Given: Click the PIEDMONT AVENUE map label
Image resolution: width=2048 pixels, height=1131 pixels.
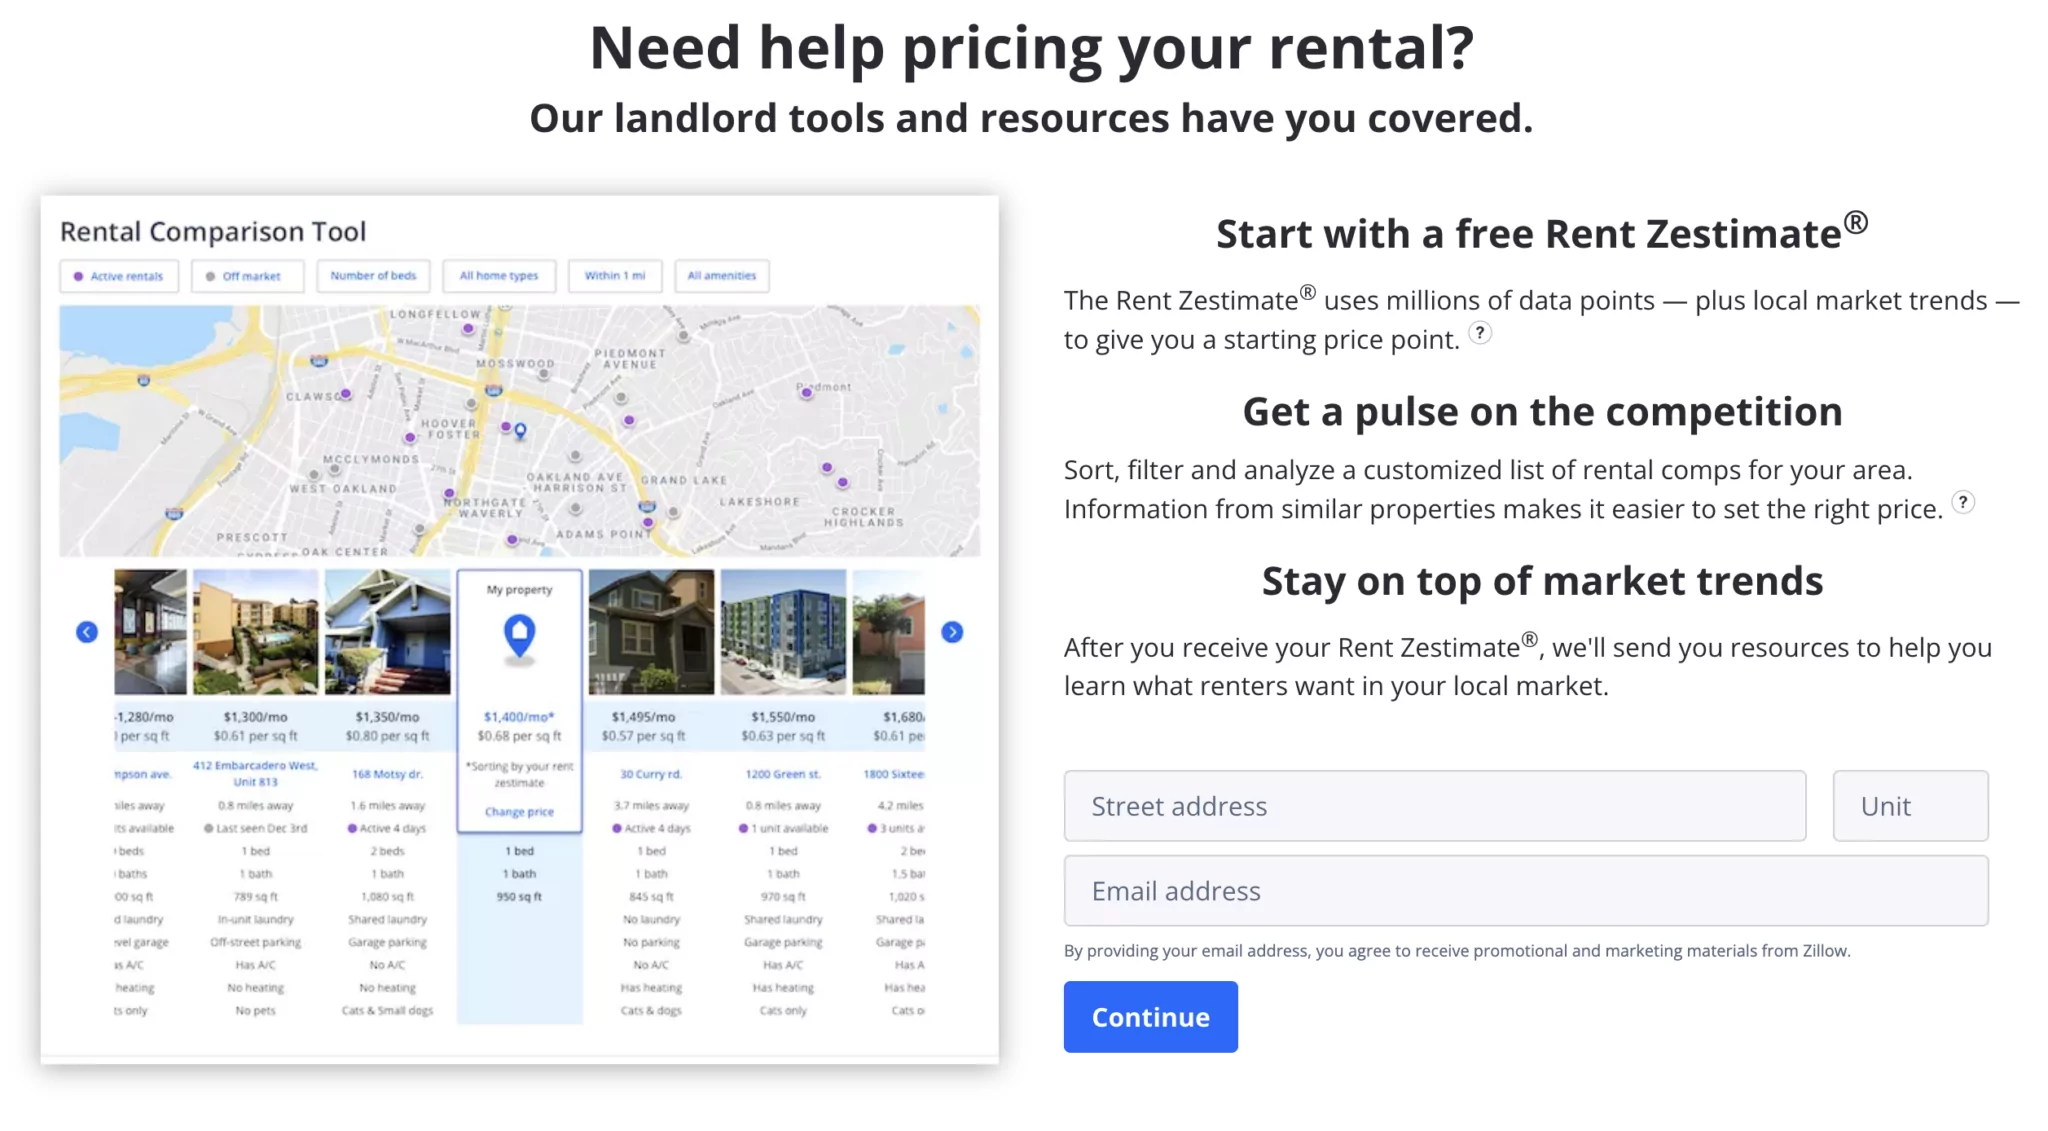Looking at the screenshot, I should 630,359.
